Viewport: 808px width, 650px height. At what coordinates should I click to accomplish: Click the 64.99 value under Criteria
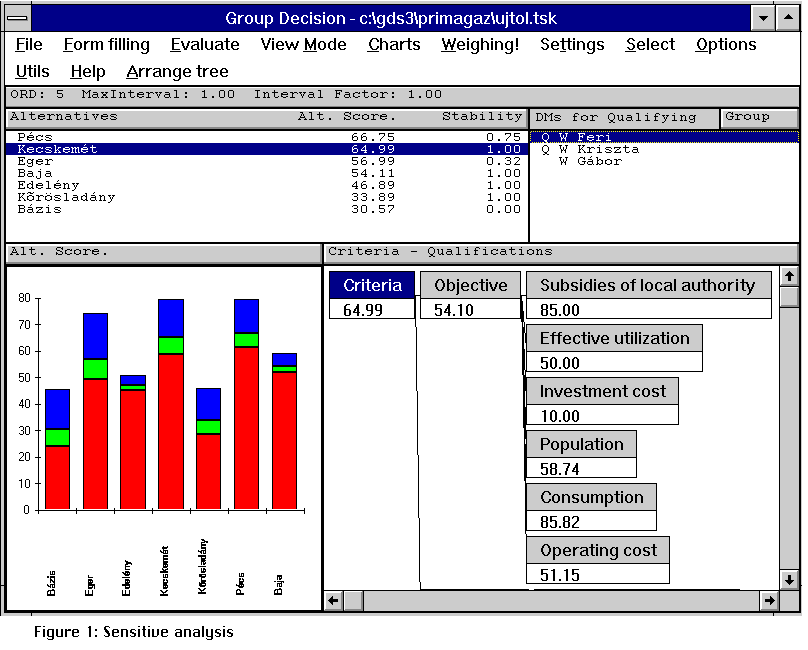click(372, 310)
